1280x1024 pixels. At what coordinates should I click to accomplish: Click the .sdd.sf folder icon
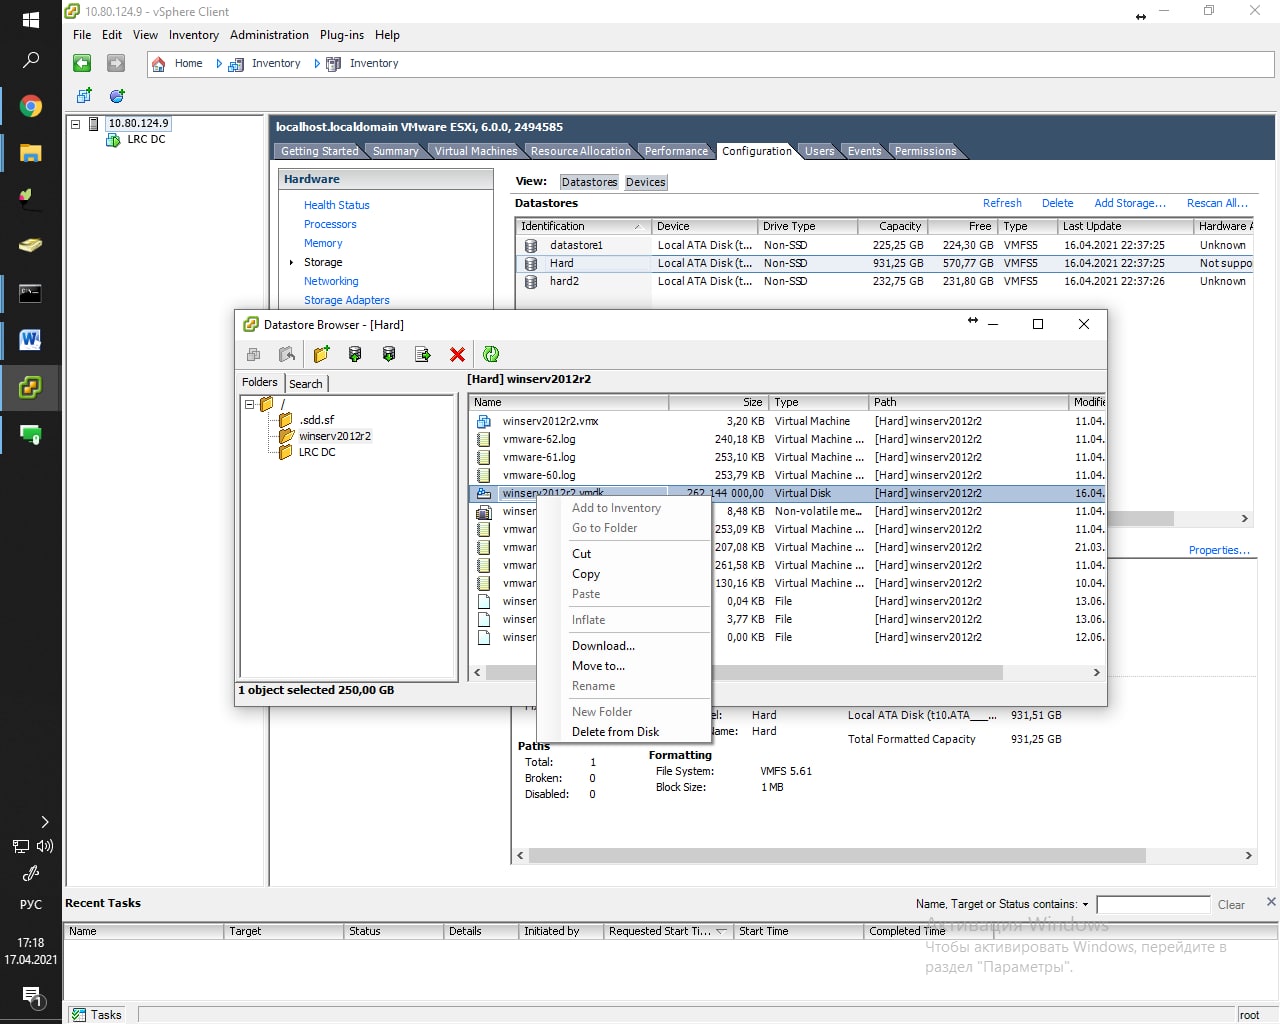coord(286,420)
